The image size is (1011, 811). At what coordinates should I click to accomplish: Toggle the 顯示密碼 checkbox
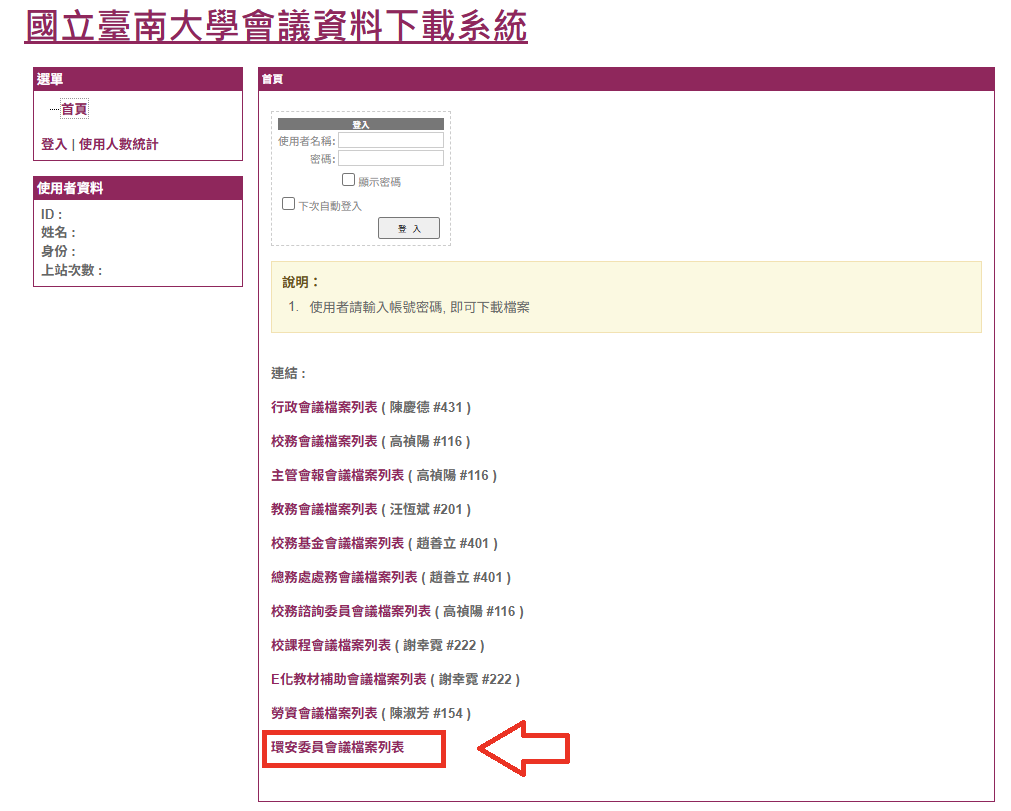click(348, 180)
